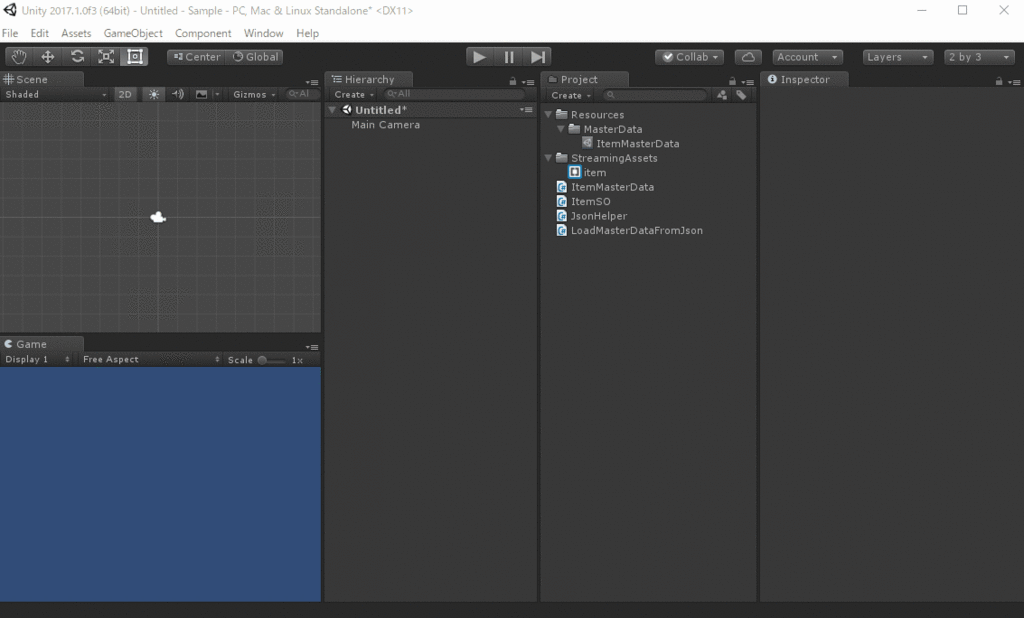
Task: Start Play mode
Action: (x=479, y=57)
